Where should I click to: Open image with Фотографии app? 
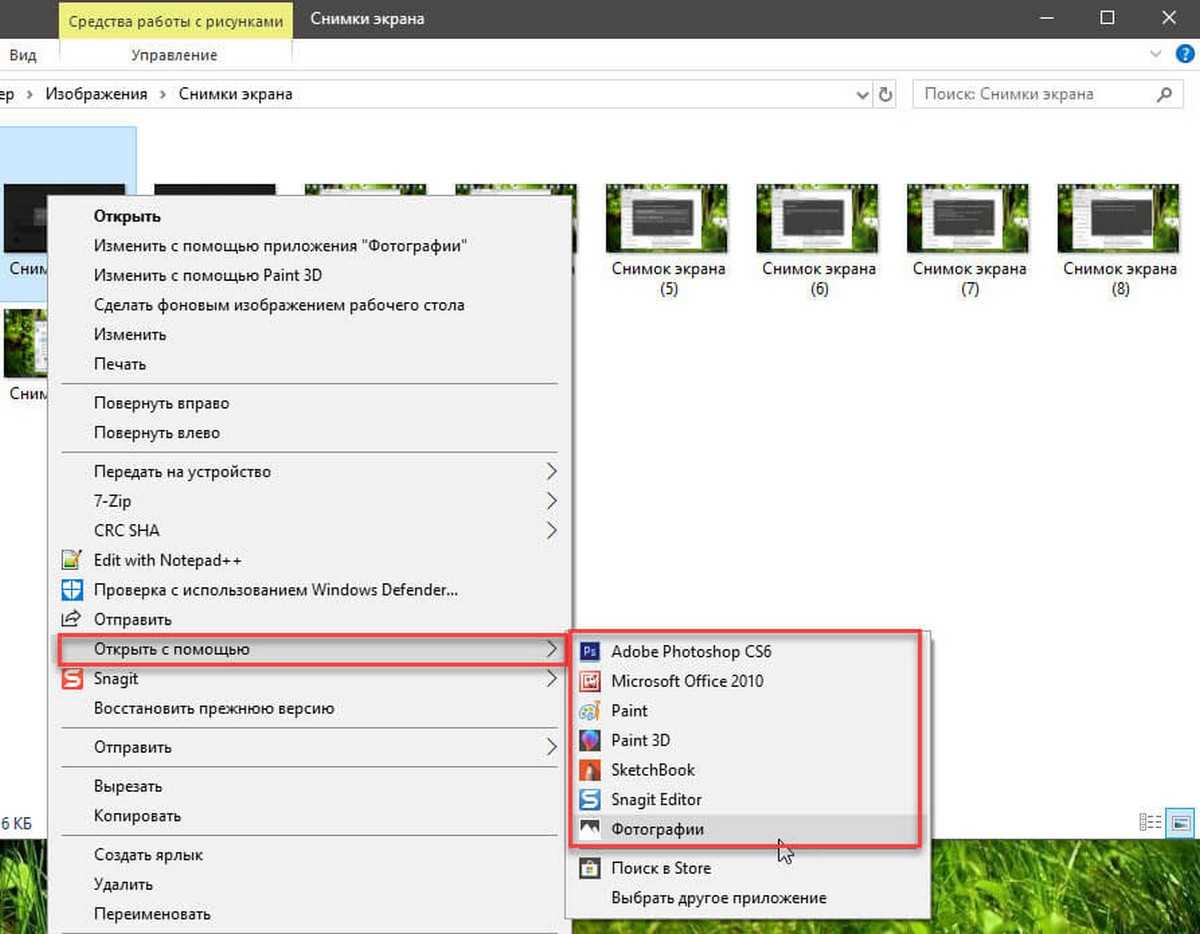pos(657,829)
